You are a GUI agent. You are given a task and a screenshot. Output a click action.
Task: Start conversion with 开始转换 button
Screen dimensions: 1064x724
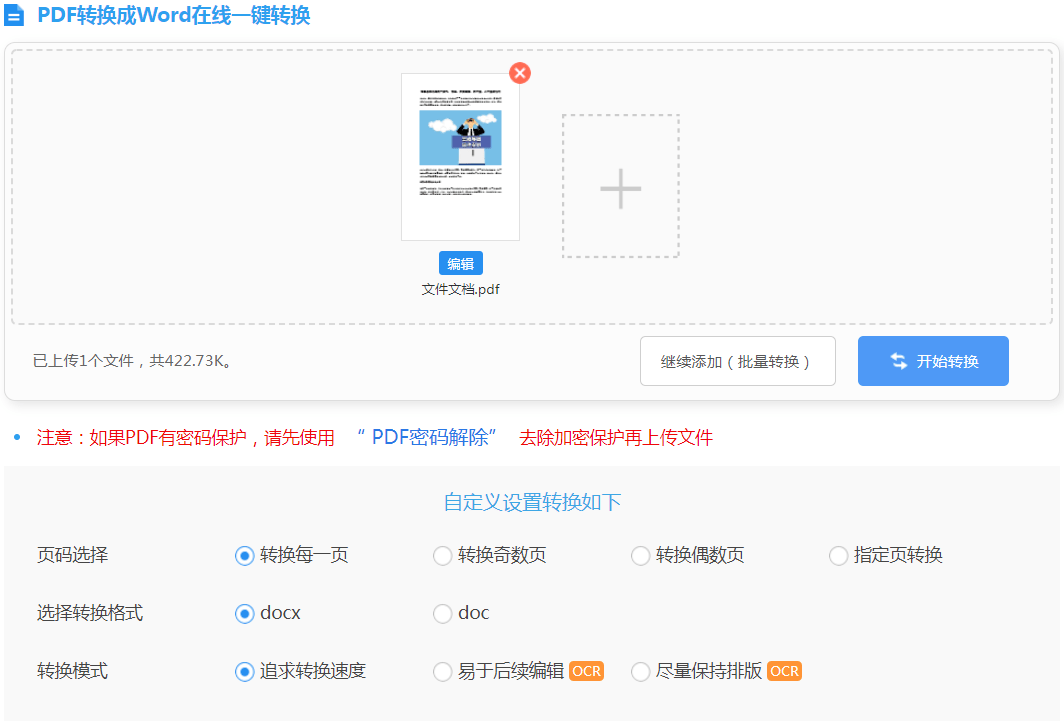933,361
